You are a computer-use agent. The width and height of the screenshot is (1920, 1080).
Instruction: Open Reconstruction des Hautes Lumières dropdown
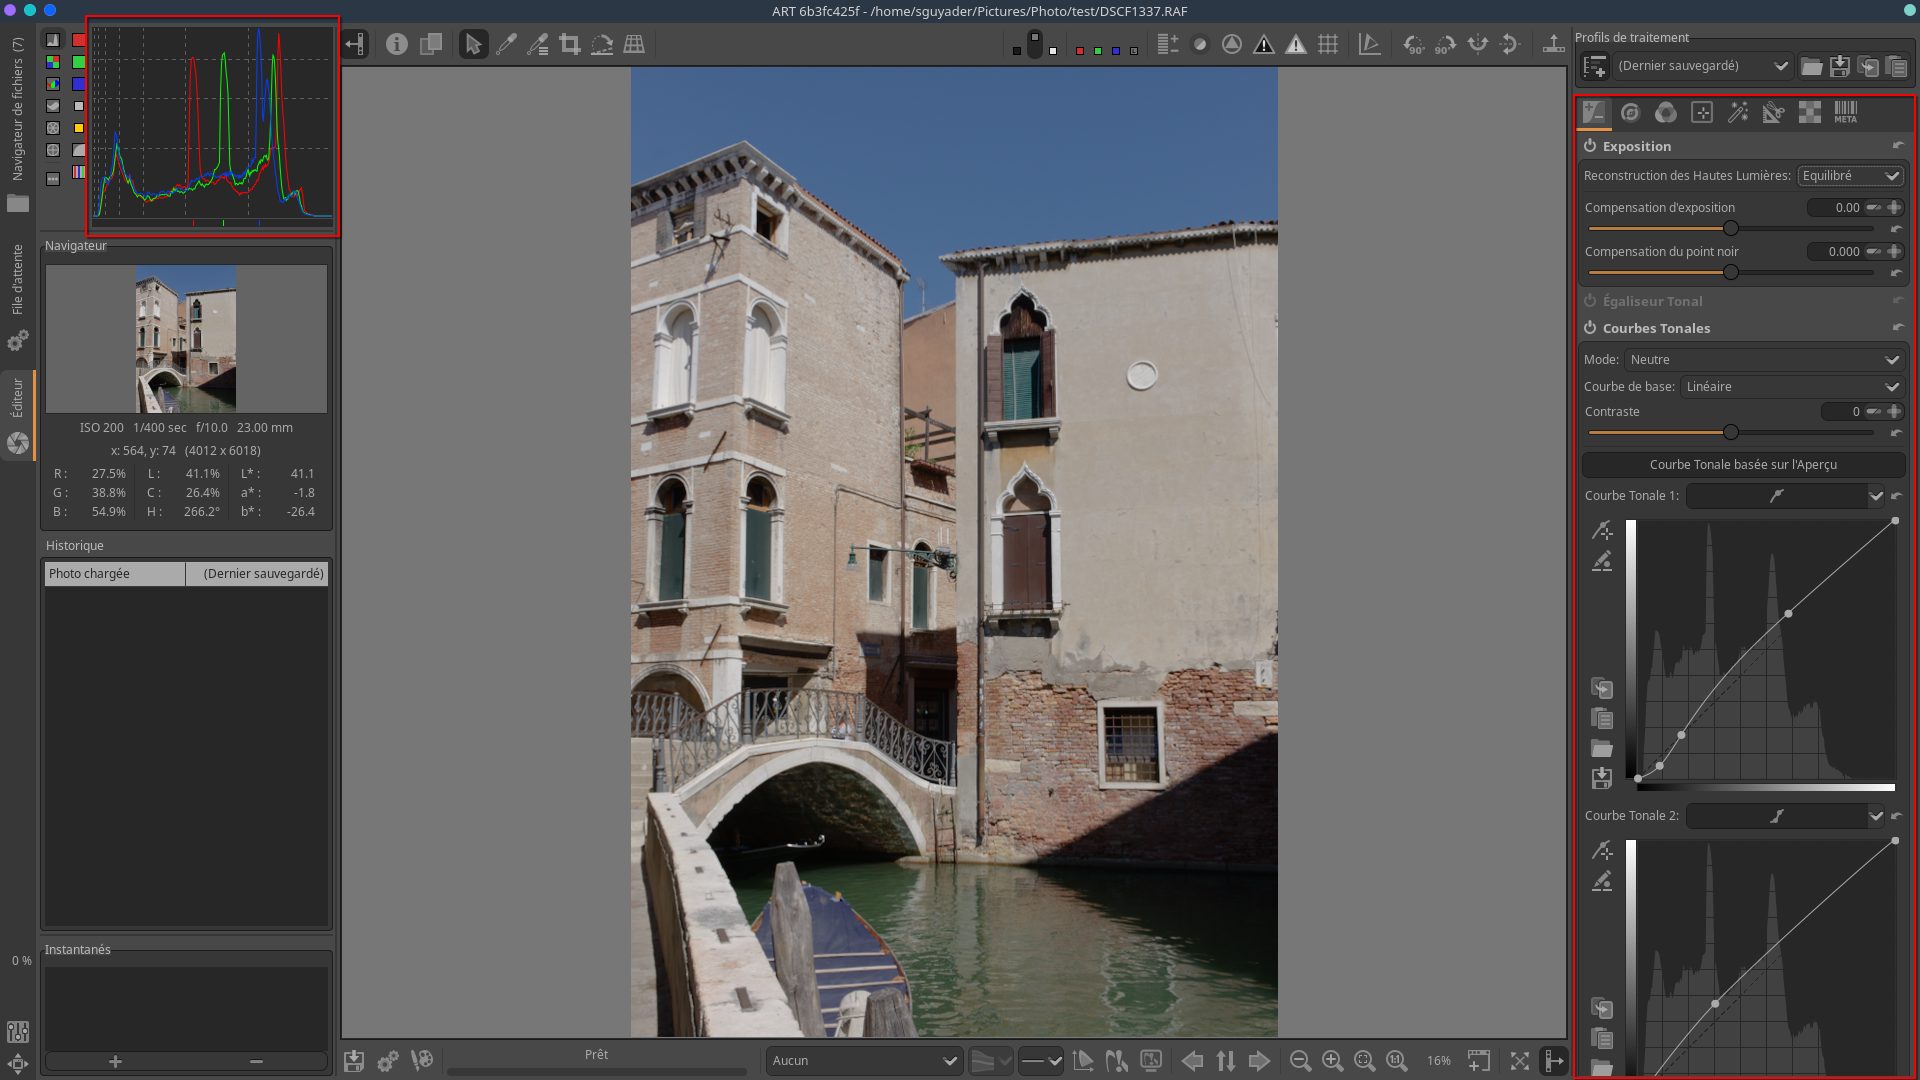coord(1850,176)
